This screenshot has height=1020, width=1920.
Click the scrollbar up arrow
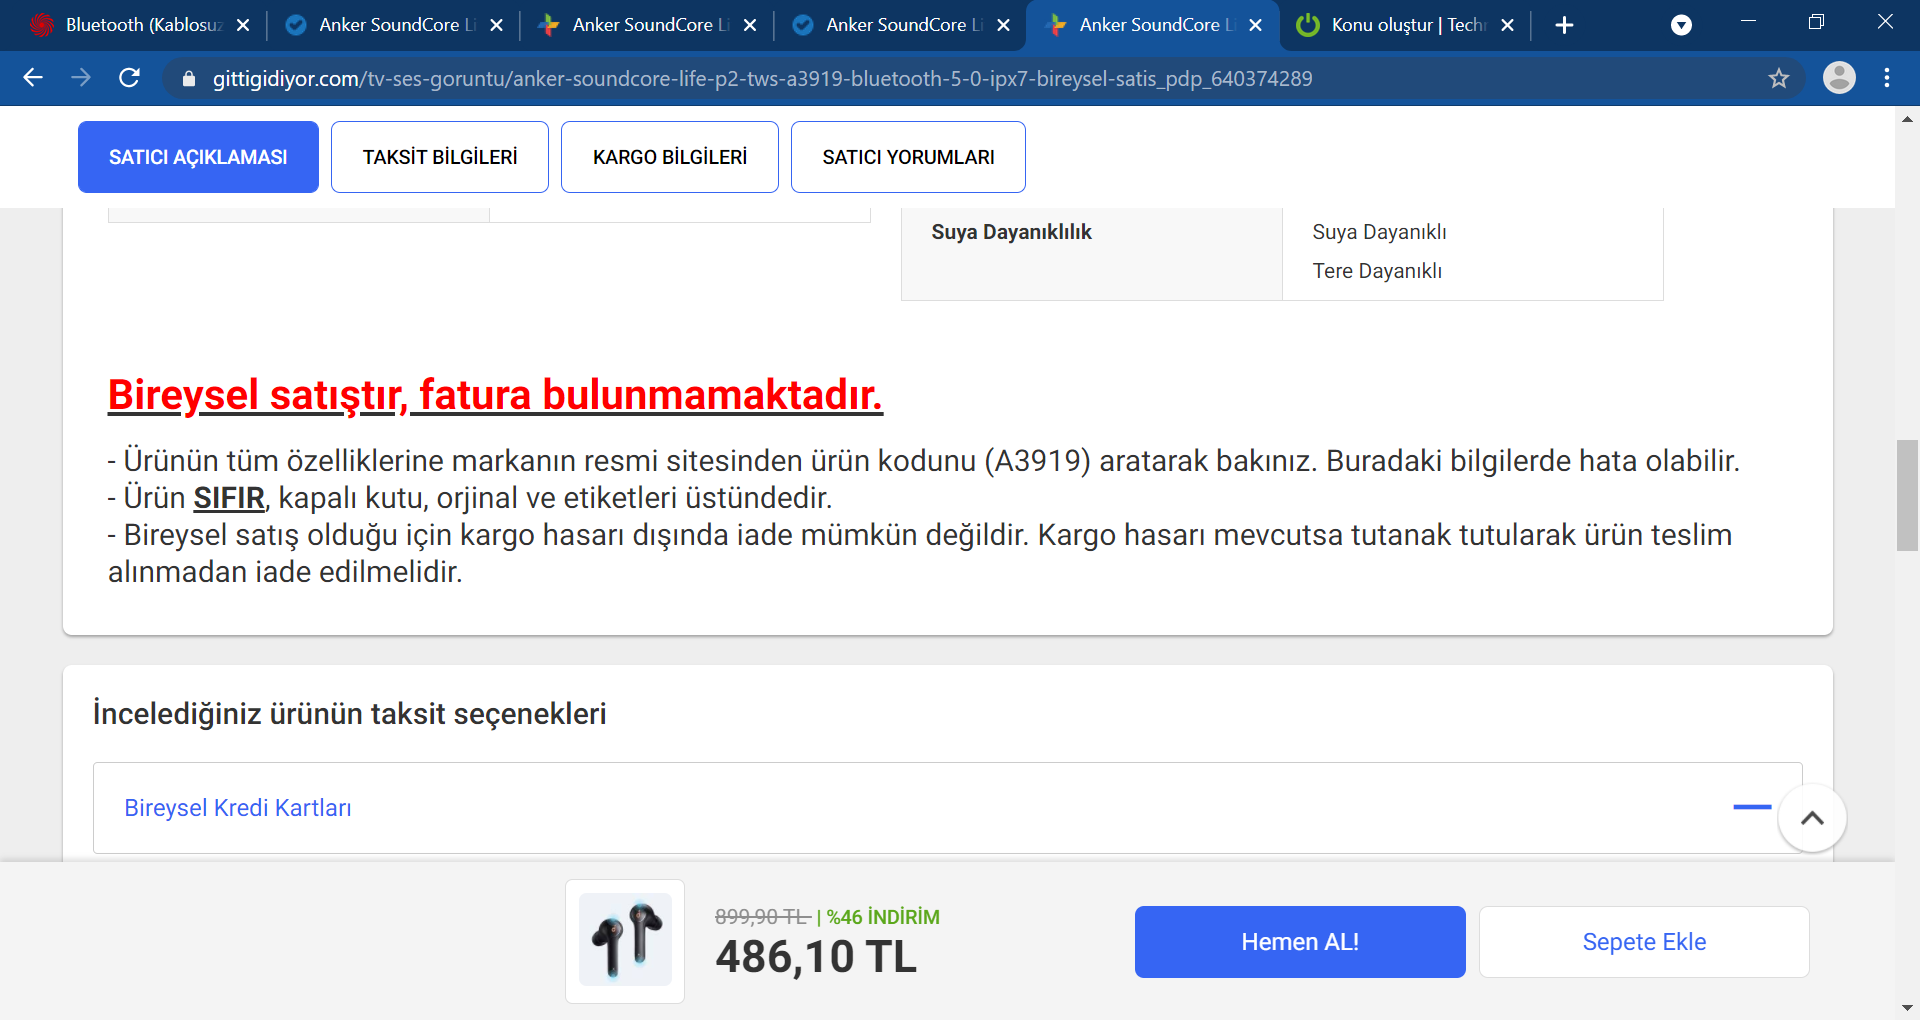tap(1907, 118)
